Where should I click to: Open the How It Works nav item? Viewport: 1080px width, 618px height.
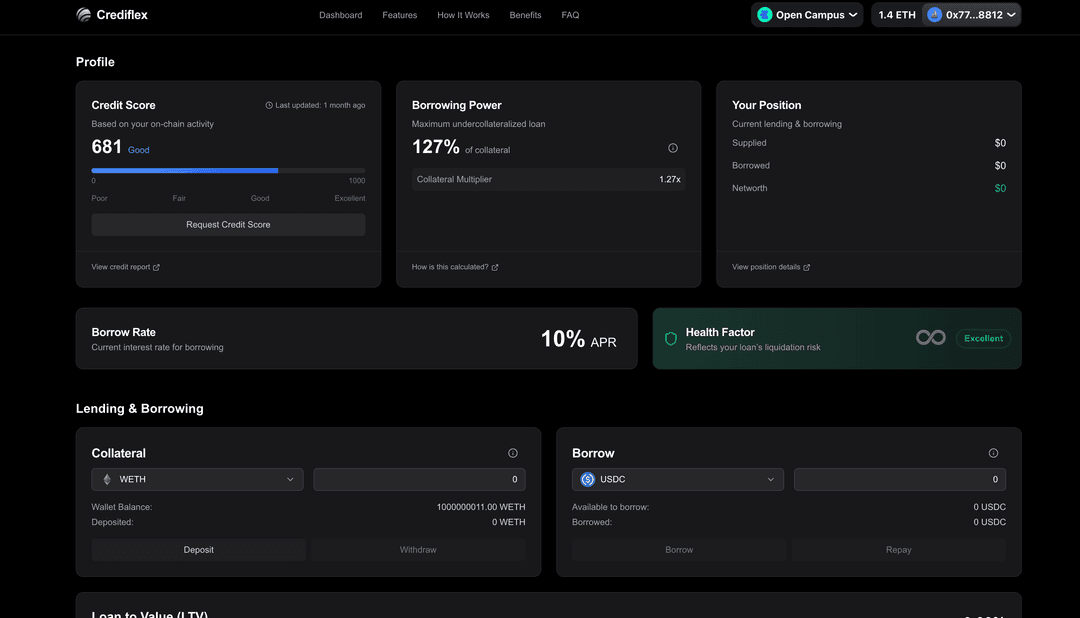(x=463, y=15)
